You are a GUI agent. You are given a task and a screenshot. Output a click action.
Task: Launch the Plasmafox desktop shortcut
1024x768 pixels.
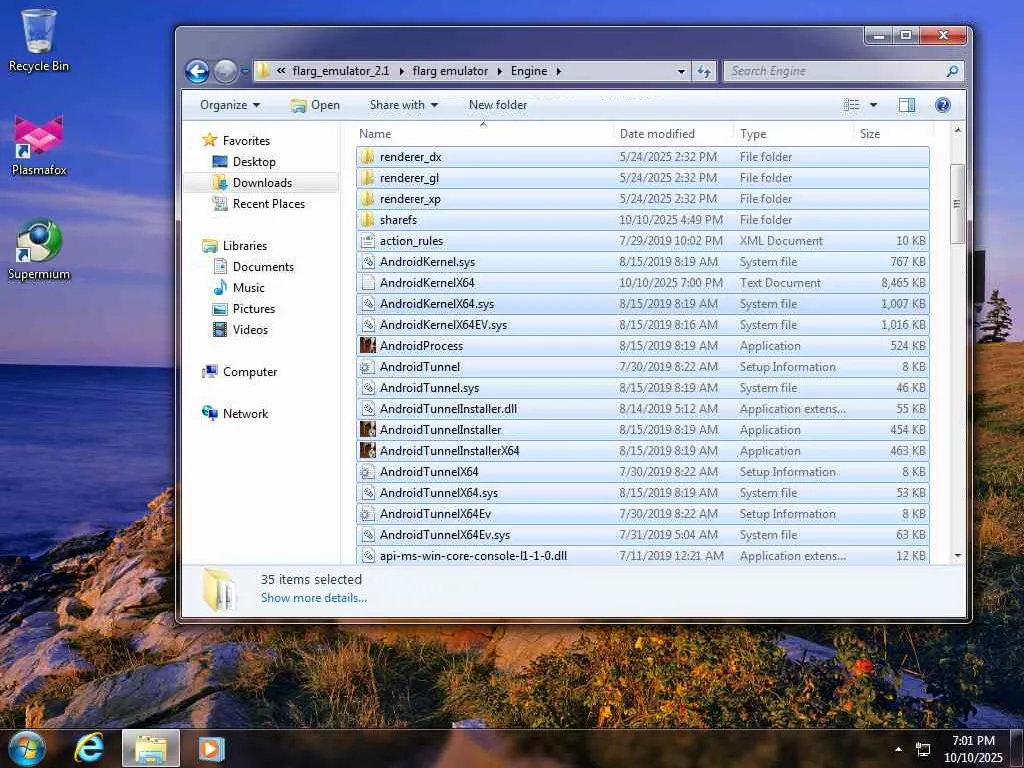[x=39, y=145]
